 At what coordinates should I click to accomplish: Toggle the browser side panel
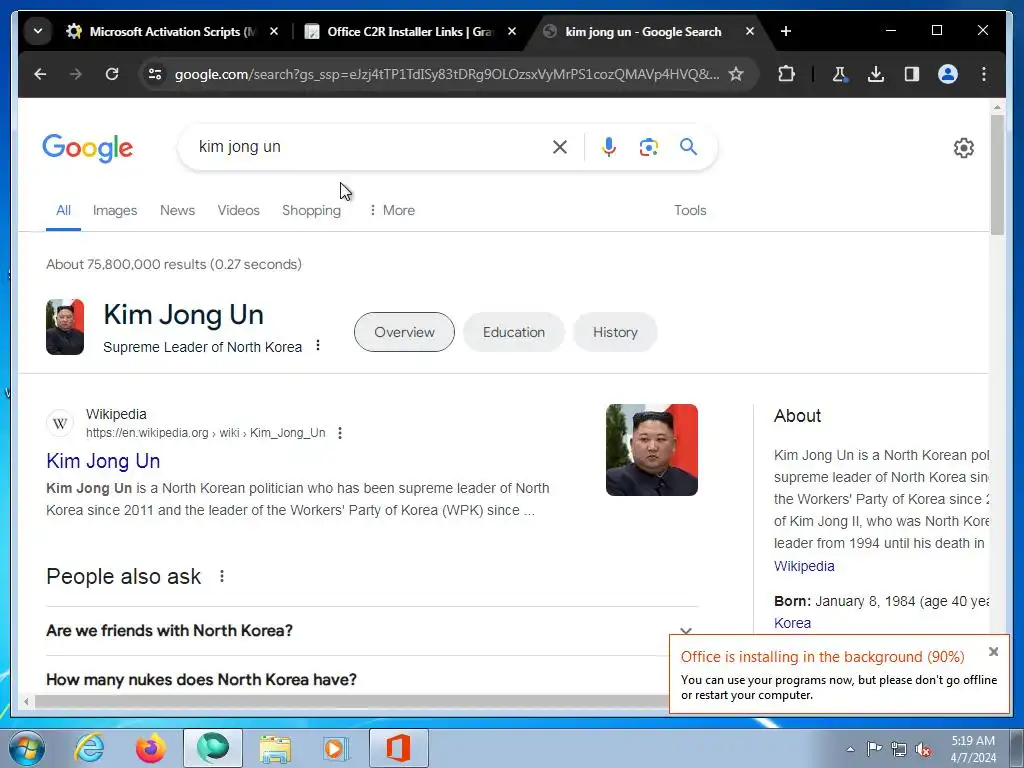click(x=912, y=74)
